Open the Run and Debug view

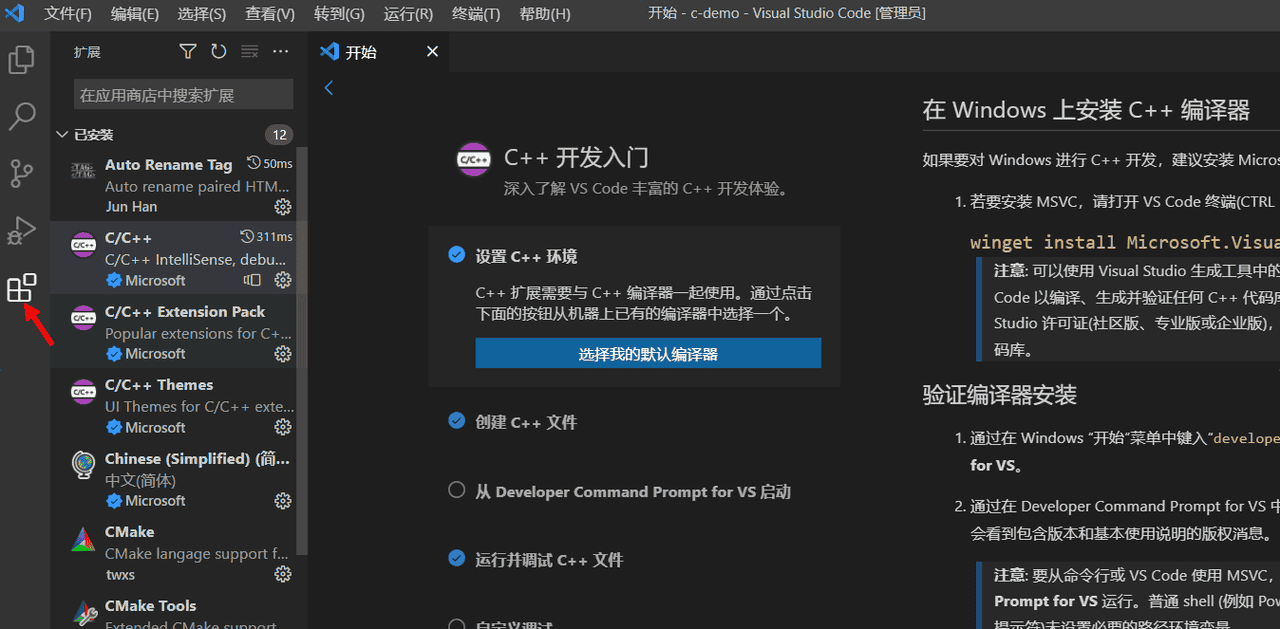[x=21, y=231]
